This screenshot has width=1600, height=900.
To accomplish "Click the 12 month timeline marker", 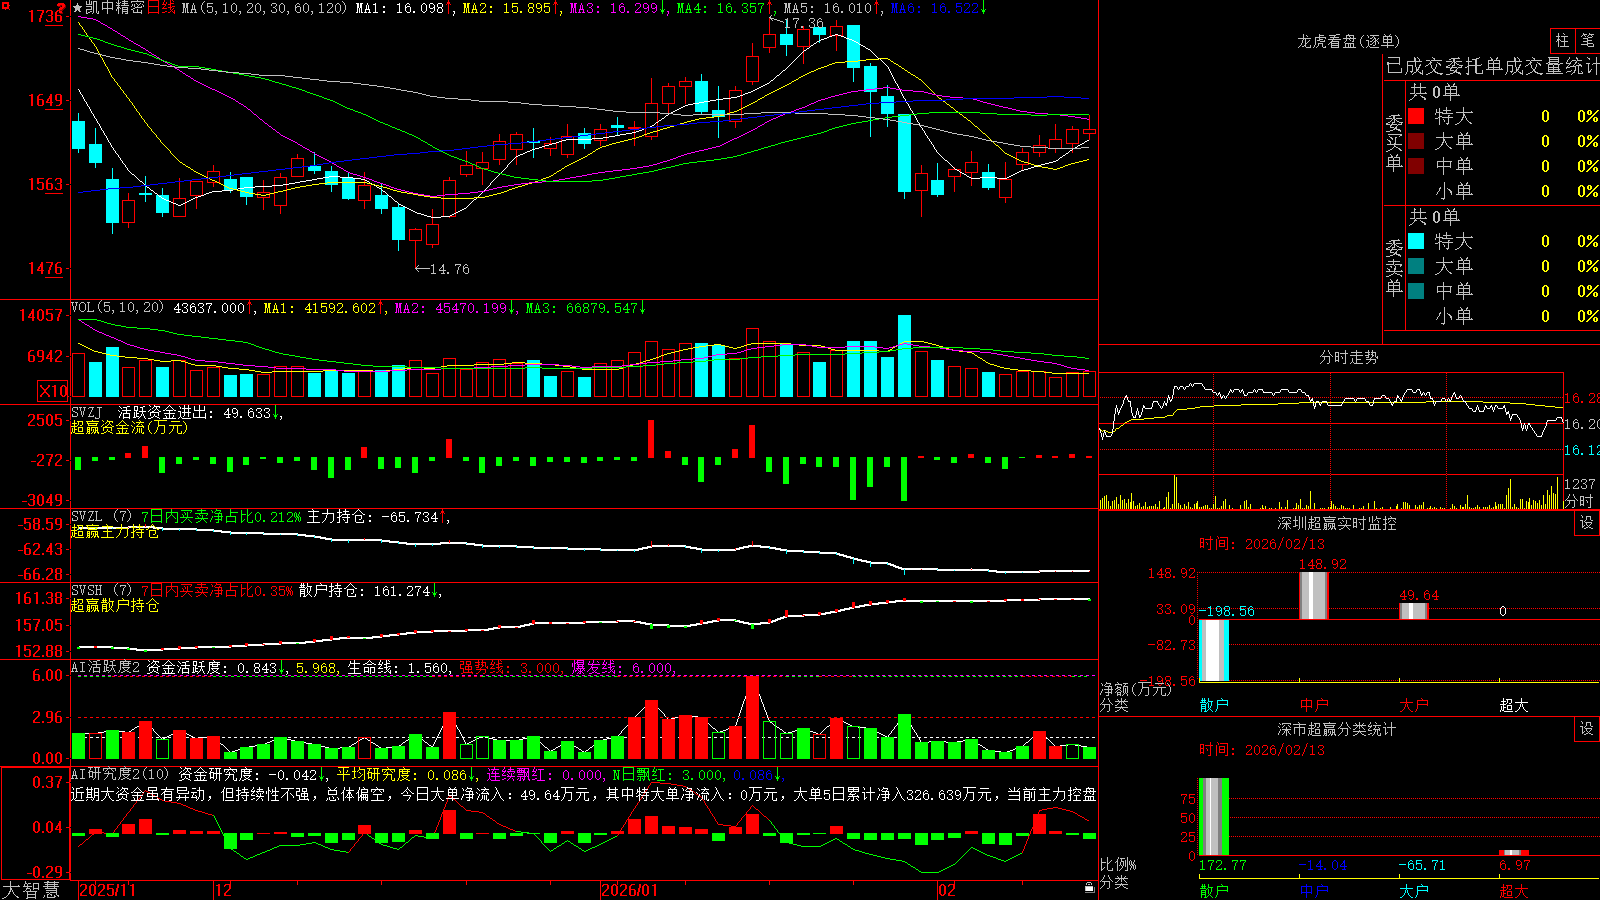I will (223, 890).
